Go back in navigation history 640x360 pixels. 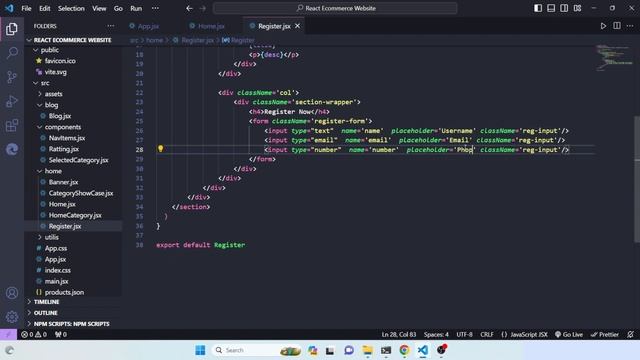coord(189,8)
